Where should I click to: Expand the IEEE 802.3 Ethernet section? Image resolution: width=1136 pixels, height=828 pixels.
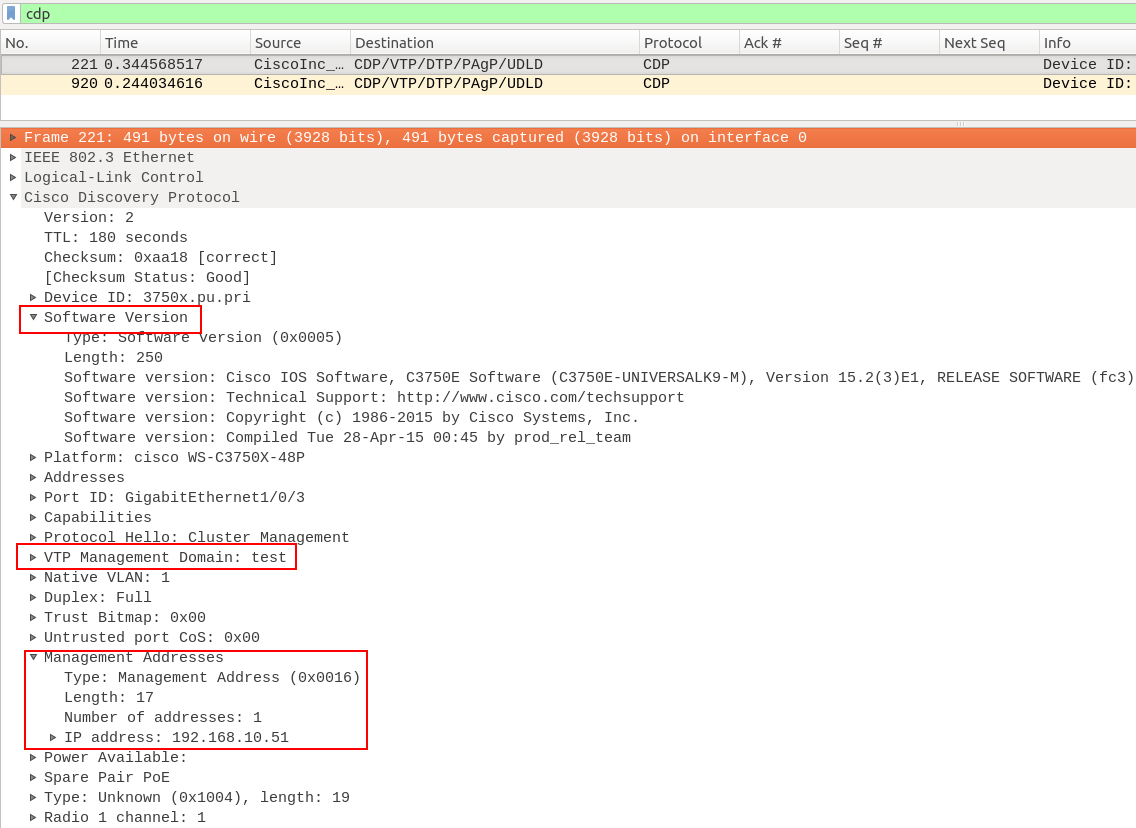tap(13, 157)
